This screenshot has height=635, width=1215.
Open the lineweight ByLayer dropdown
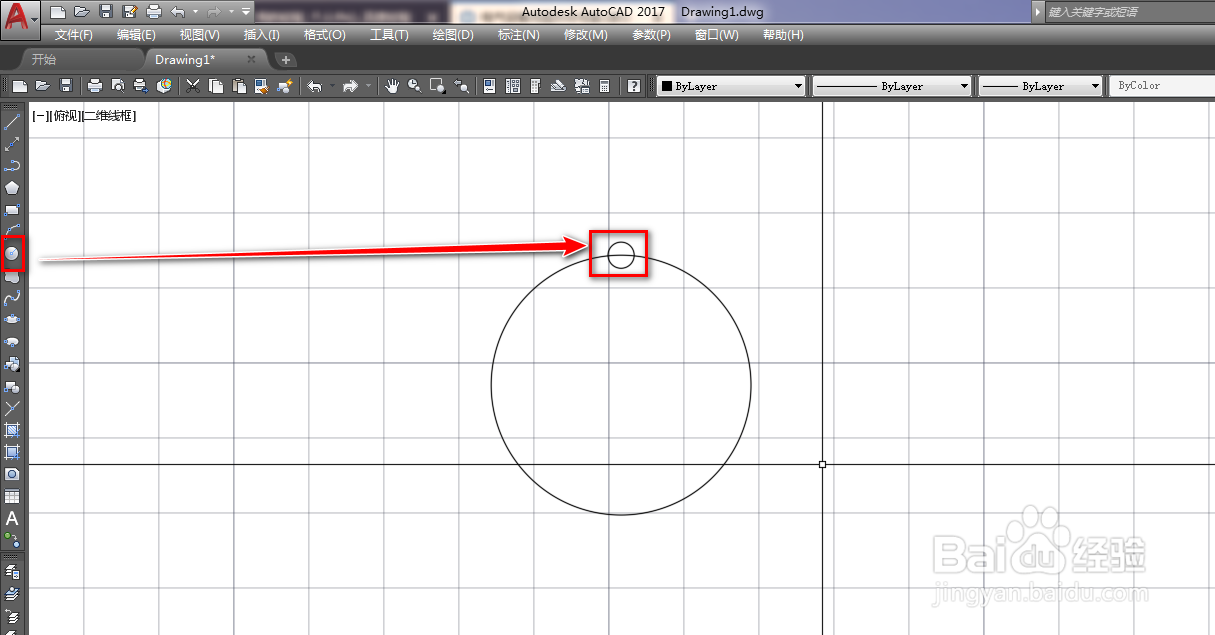[x=1041, y=86]
